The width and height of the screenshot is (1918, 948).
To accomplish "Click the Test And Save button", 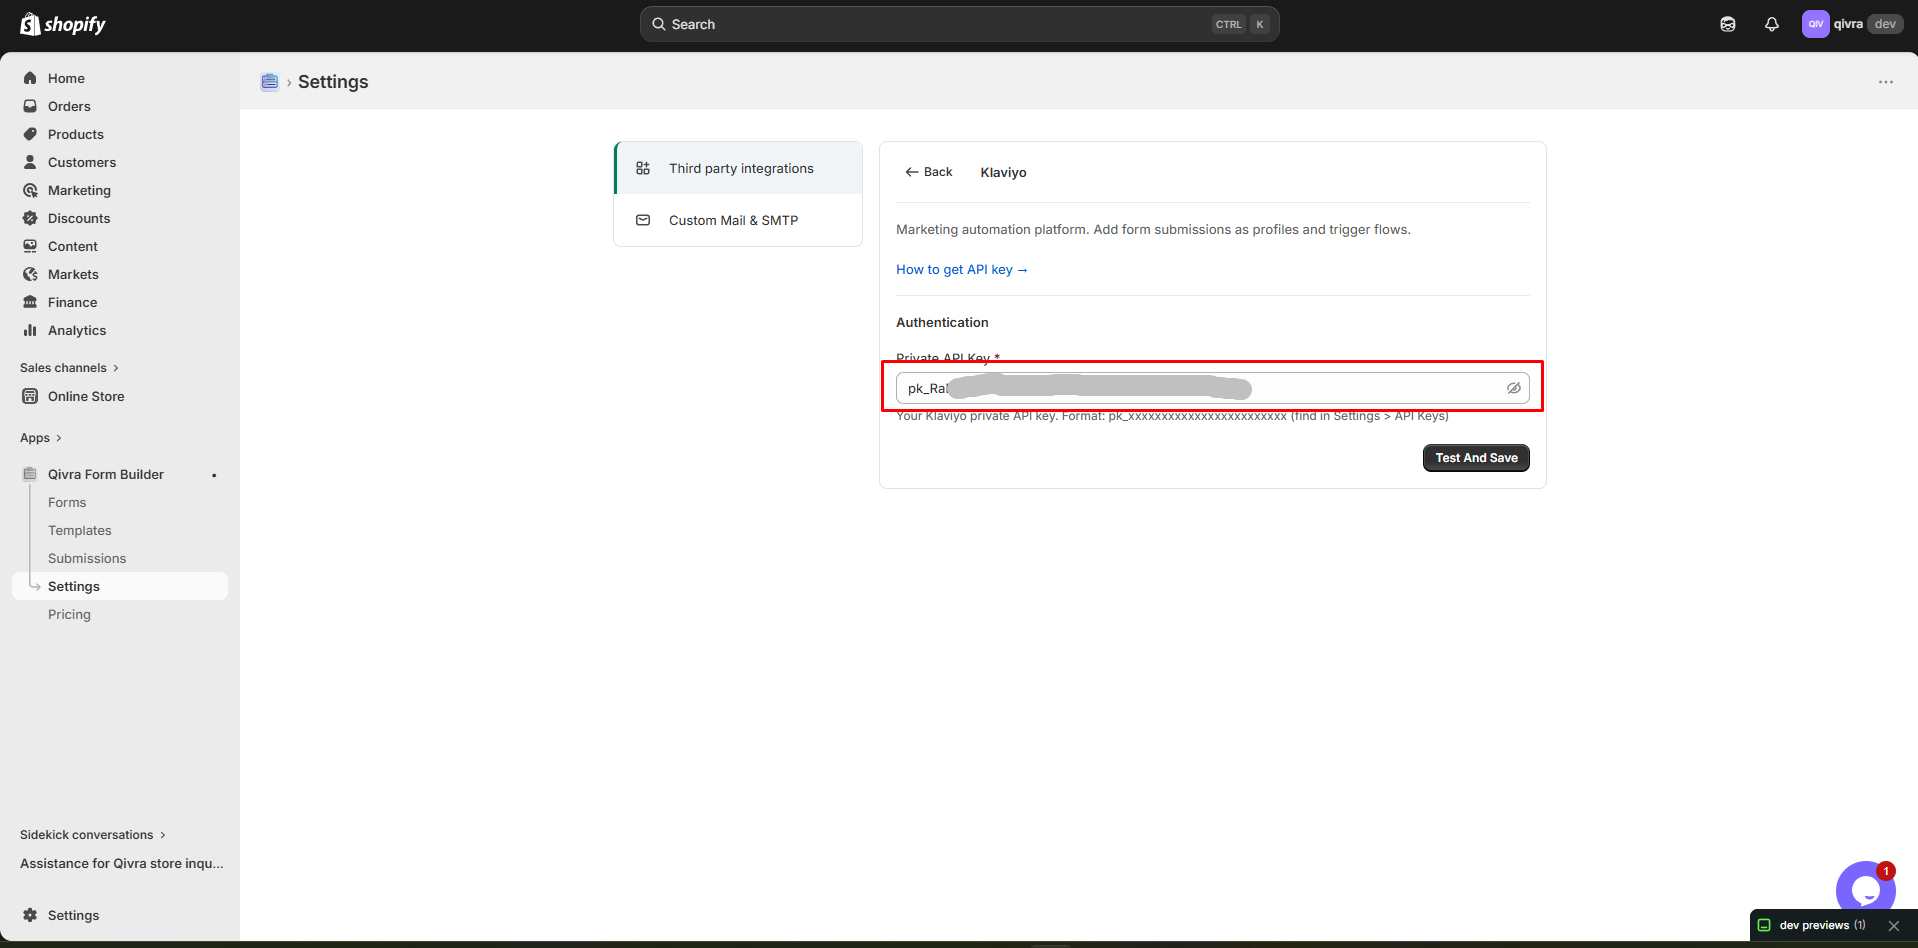I will coord(1476,458).
